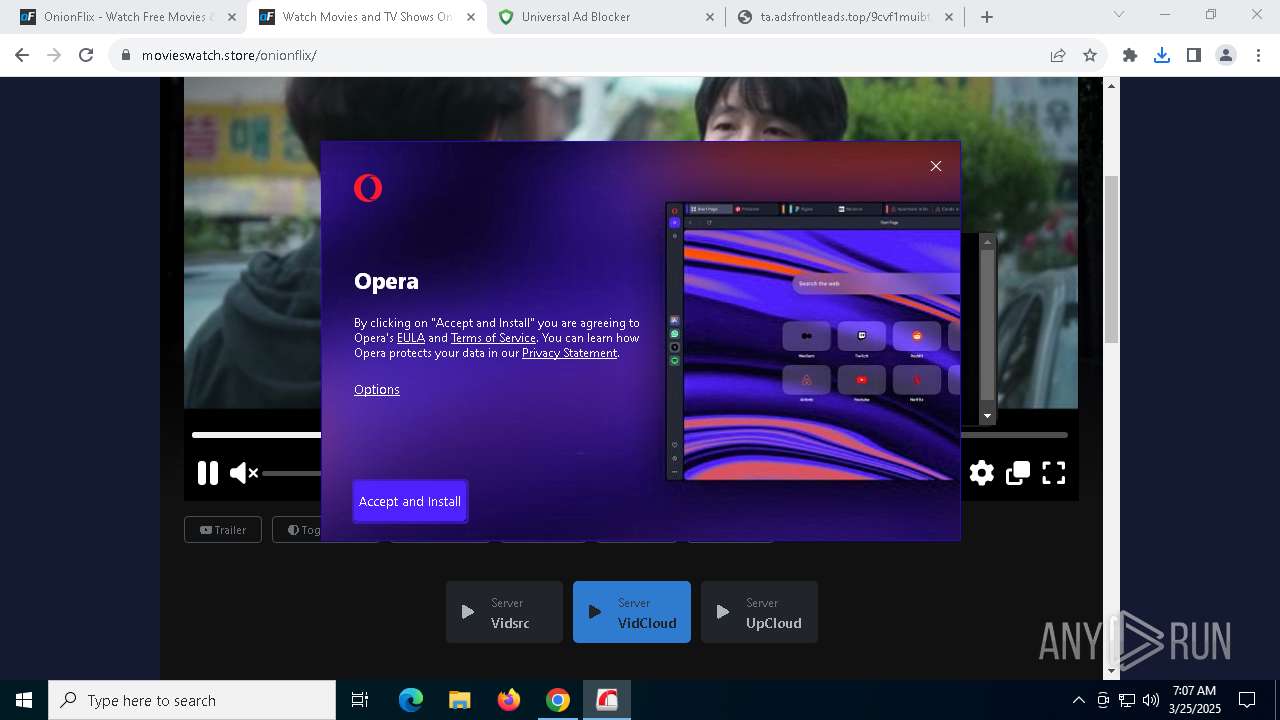Open the video player settings gear
This screenshot has height=720, width=1280.
(982, 473)
